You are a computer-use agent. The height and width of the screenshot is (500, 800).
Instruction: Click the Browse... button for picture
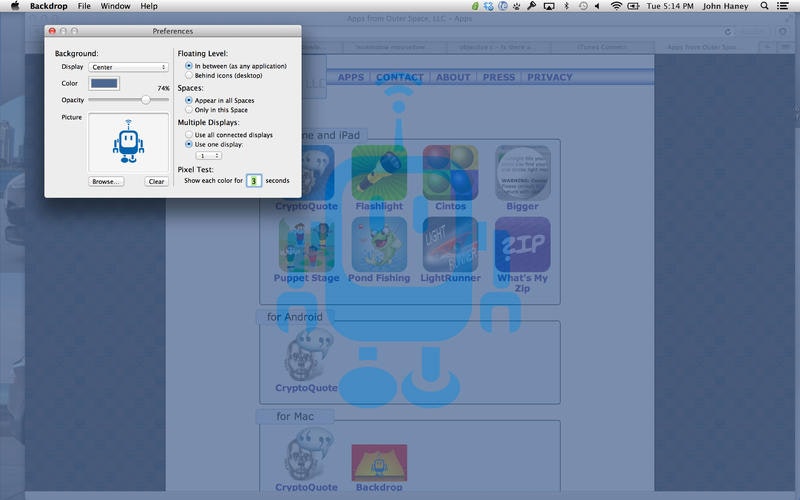point(106,182)
